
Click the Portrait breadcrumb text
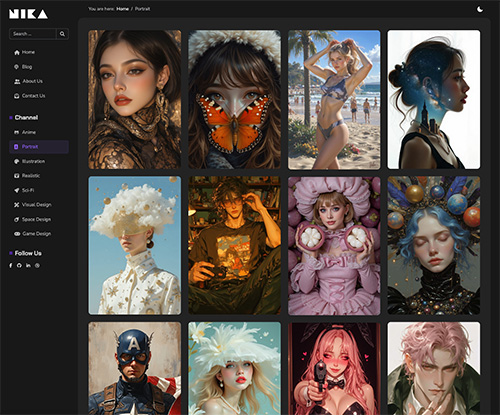coord(142,9)
